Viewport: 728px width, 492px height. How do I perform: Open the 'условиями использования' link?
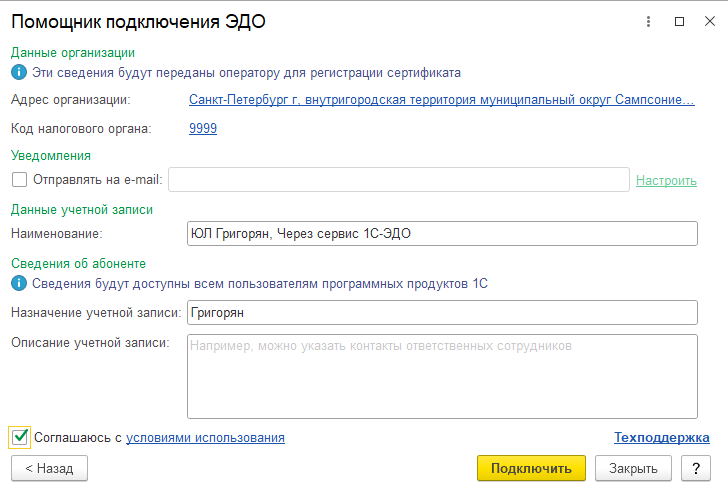pyautogui.click(x=205, y=437)
